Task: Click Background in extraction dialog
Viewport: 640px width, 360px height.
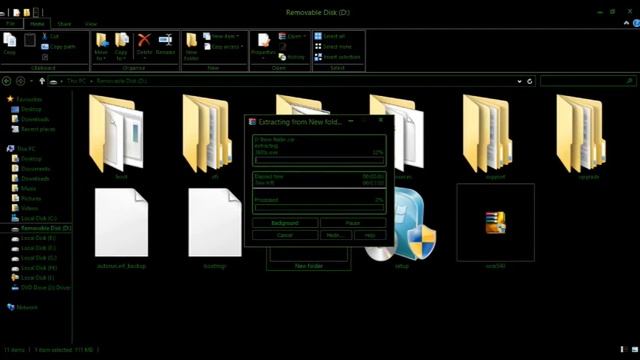Action: click(285, 223)
